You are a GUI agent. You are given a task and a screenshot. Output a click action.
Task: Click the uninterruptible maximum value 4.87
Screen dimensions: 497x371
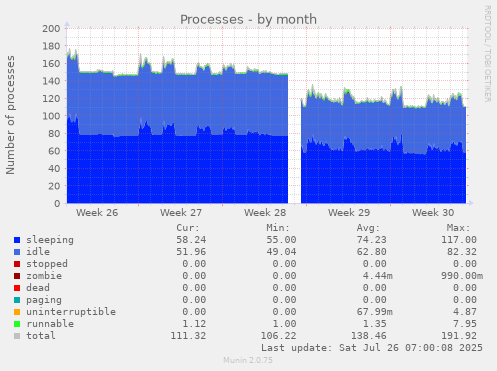(465, 312)
